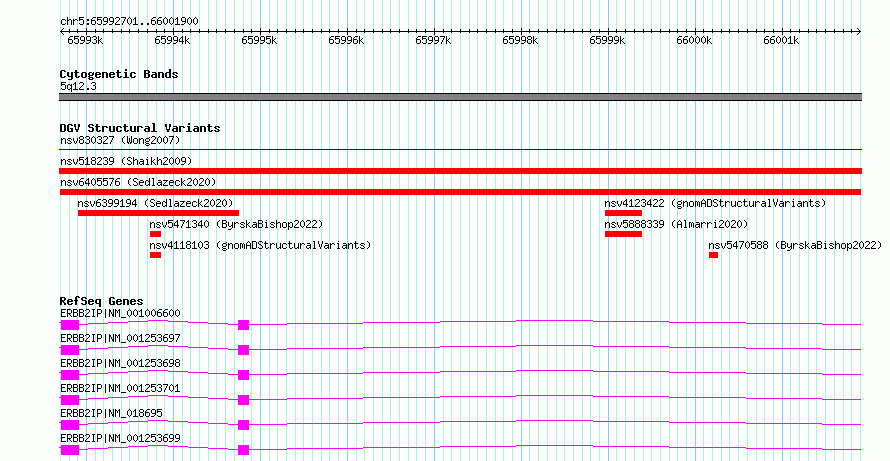This screenshot has width=890, height=461.
Task: Click second exon block of NM_001253699
Action: [x=244, y=450]
